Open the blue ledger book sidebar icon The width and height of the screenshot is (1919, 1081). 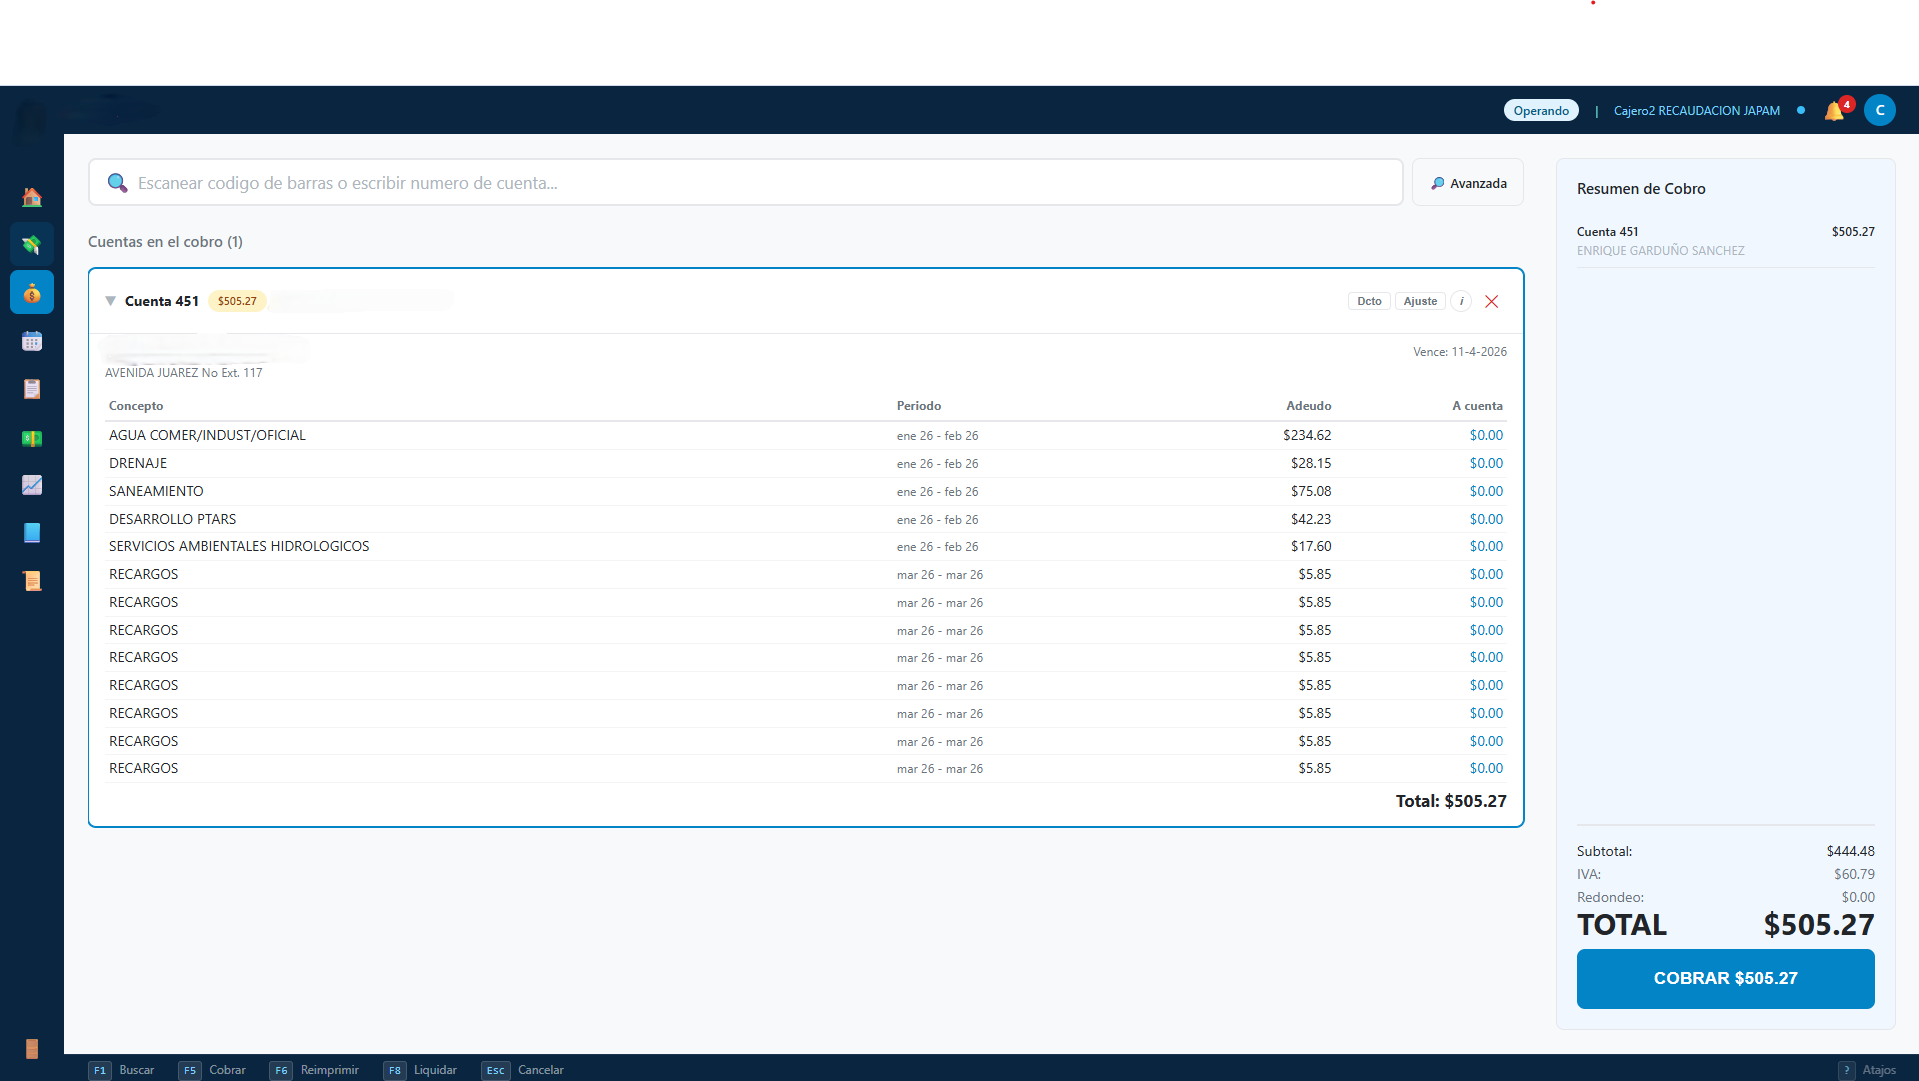tap(32, 533)
